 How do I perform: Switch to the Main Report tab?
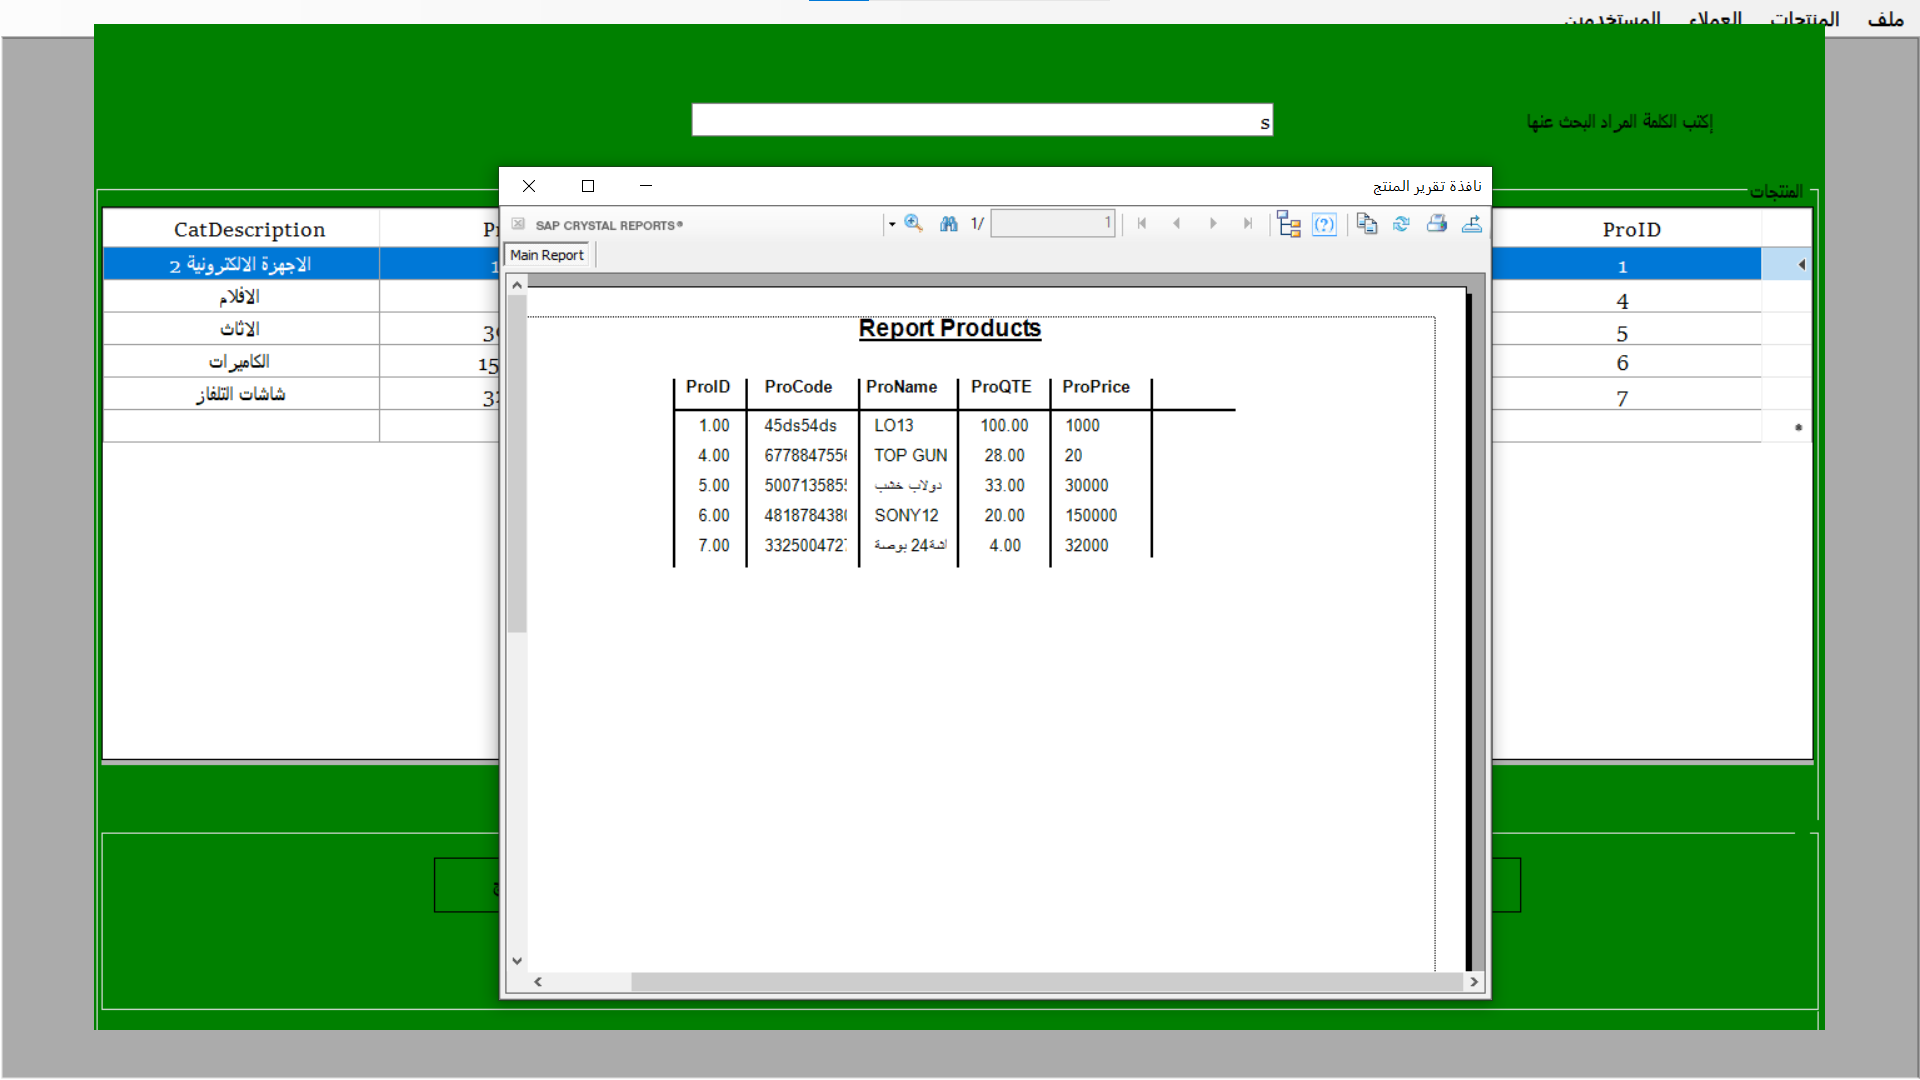(x=546, y=254)
